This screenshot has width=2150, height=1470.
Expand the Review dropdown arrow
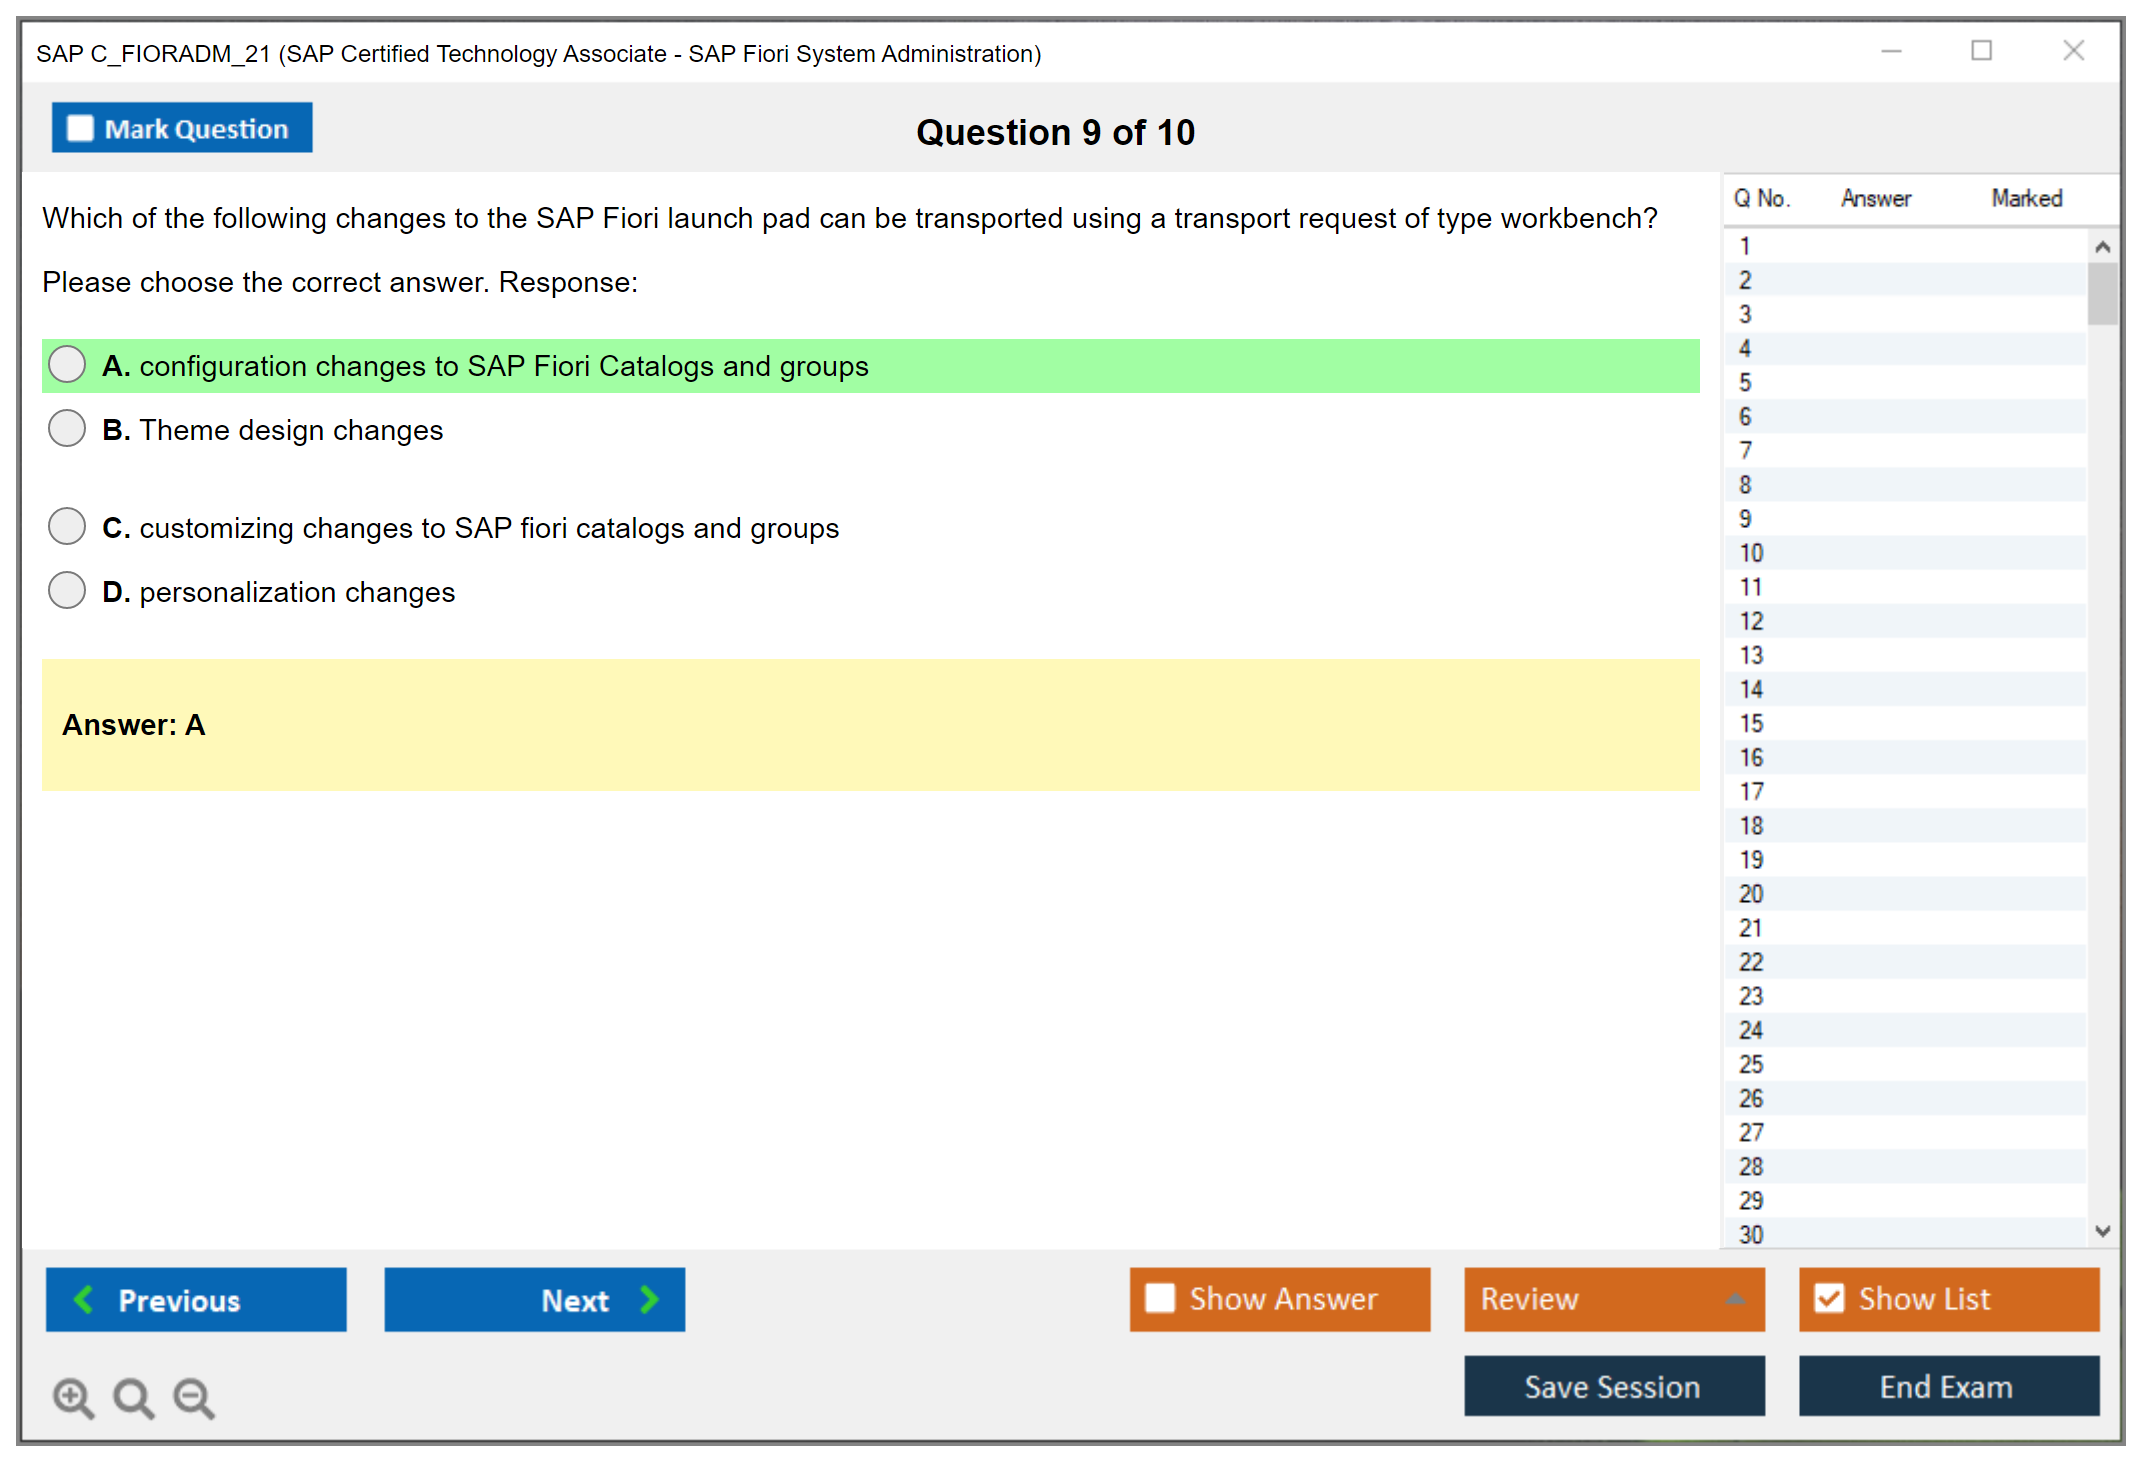point(1735,1299)
